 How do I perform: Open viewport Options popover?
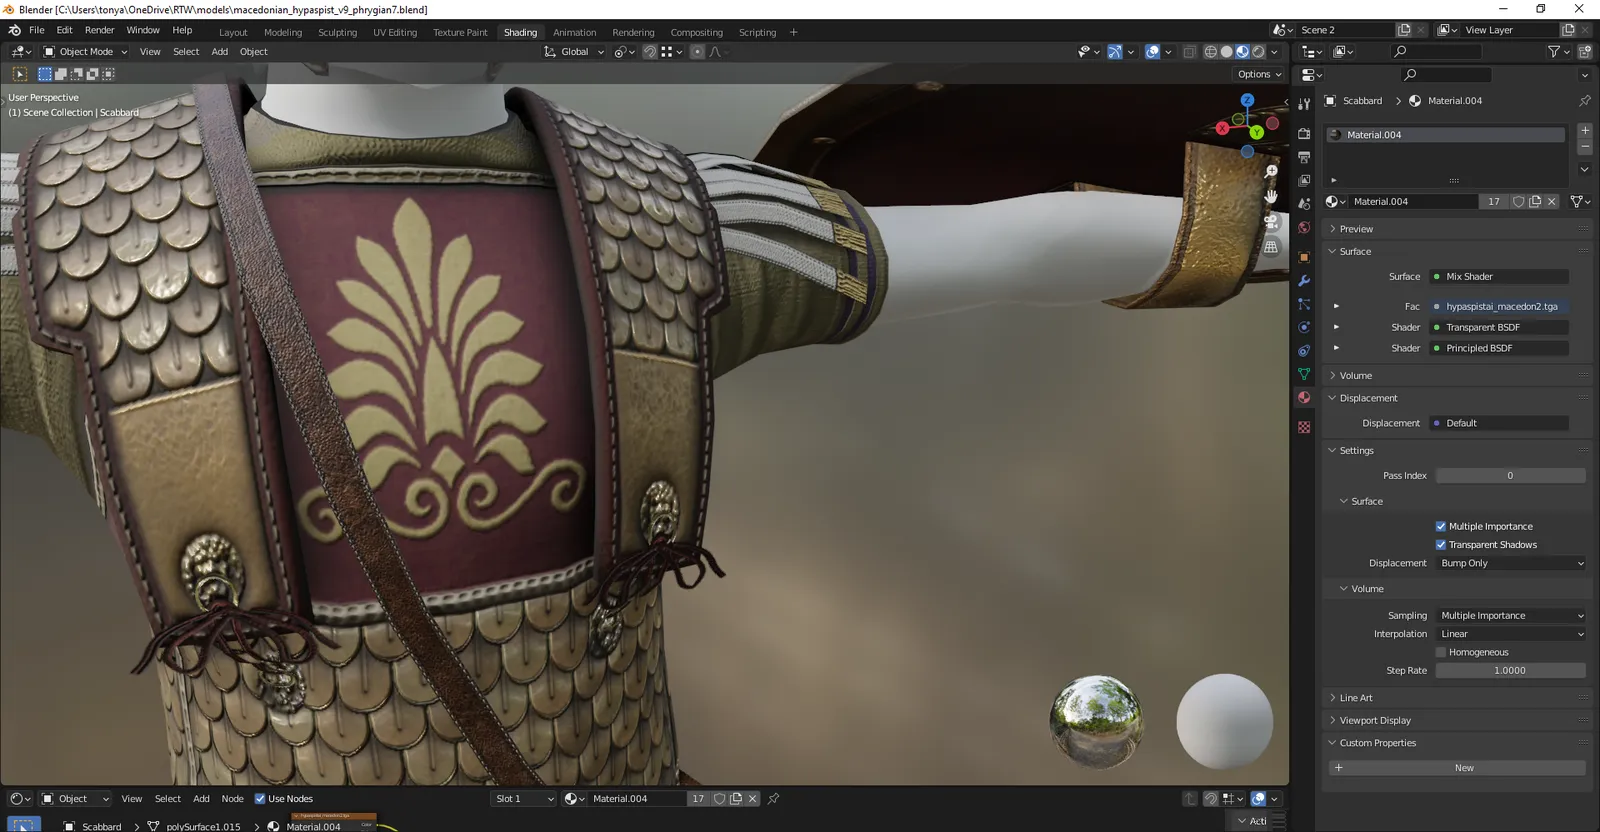click(x=1258, y=74)
